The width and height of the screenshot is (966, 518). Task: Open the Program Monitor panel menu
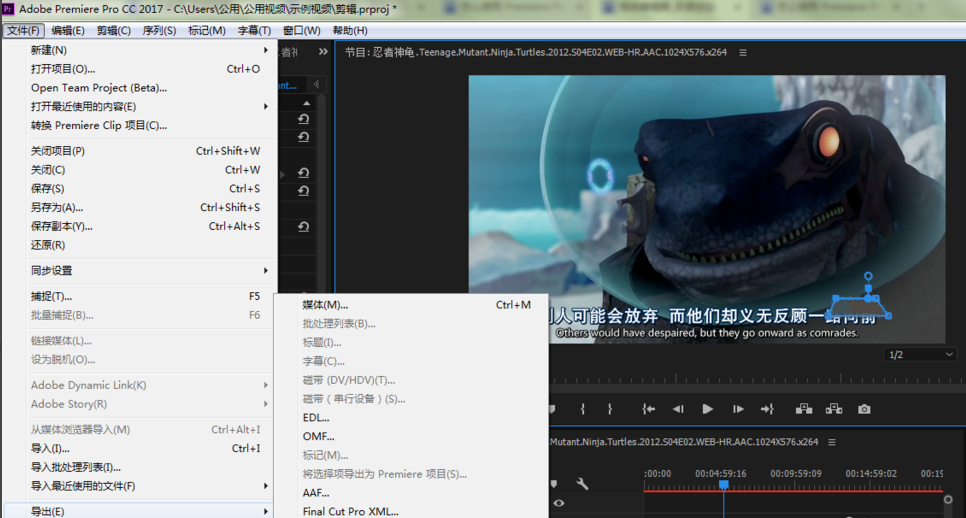[x=743, y=53]
